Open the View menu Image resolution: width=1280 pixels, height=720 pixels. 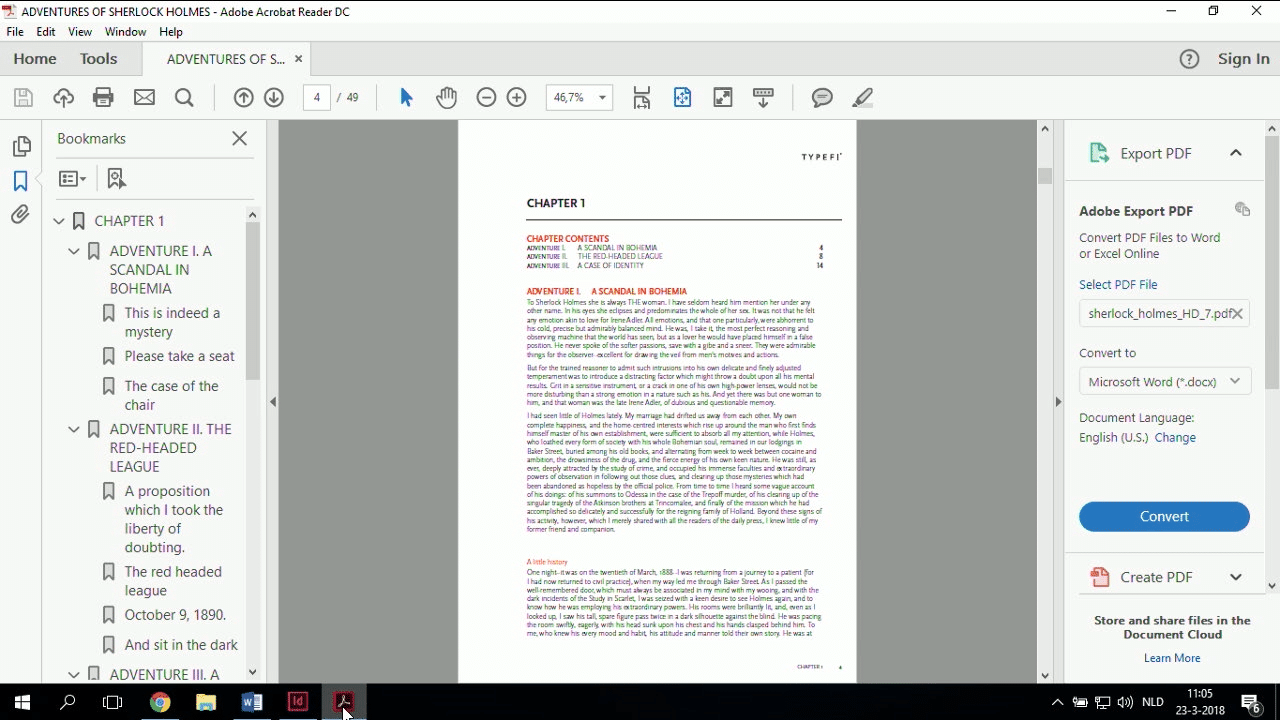80,32
